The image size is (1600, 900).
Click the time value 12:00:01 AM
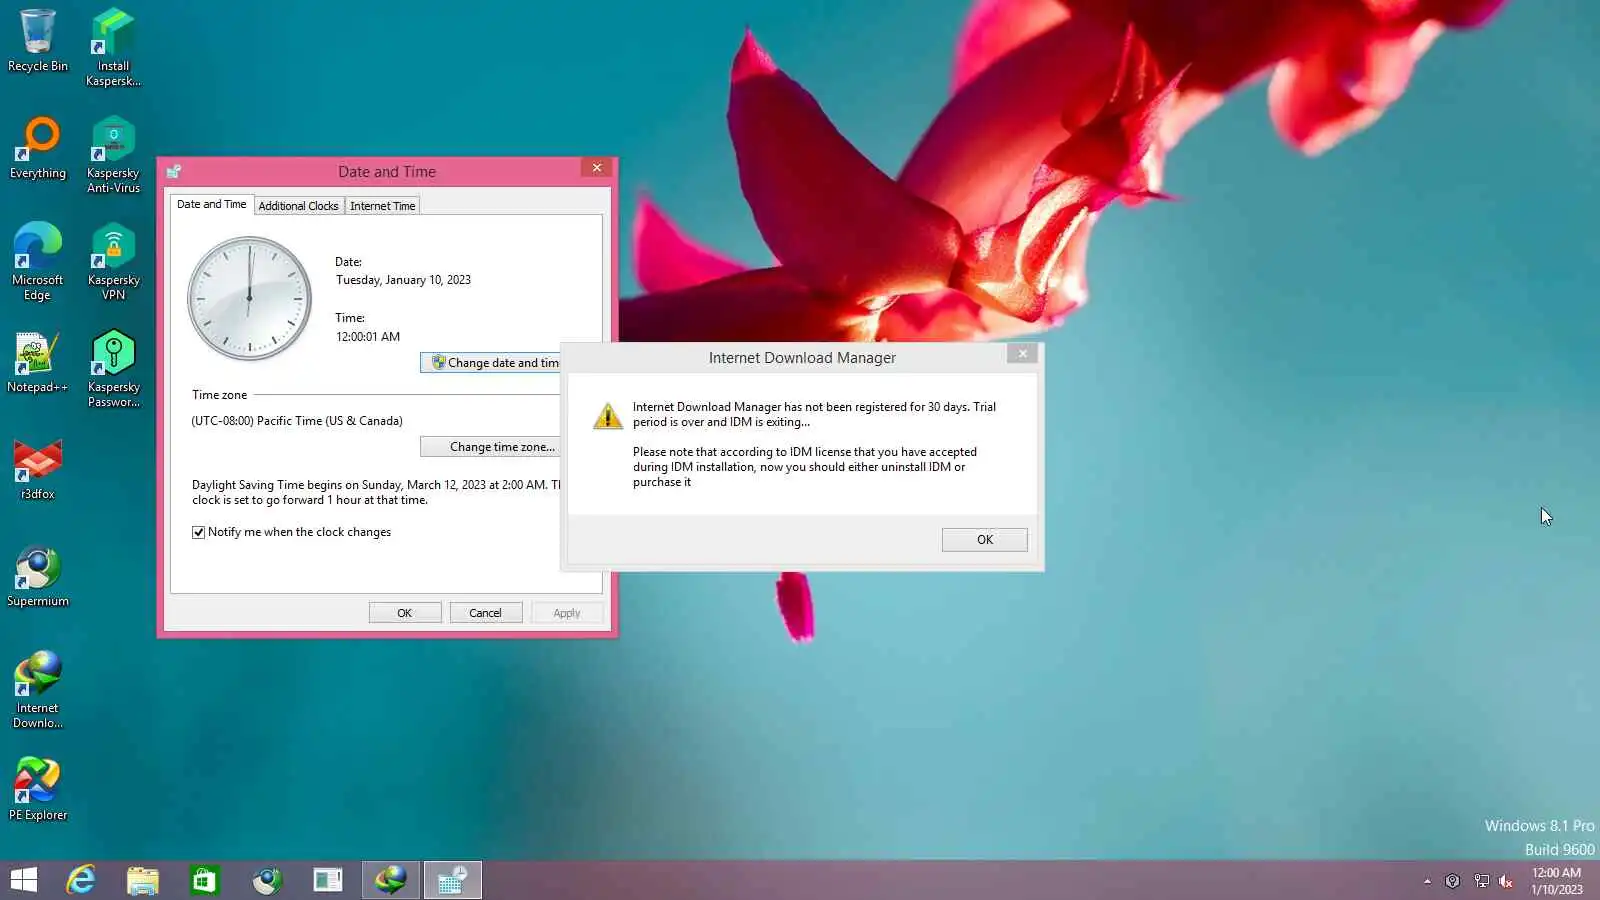(x=368, y=337)
